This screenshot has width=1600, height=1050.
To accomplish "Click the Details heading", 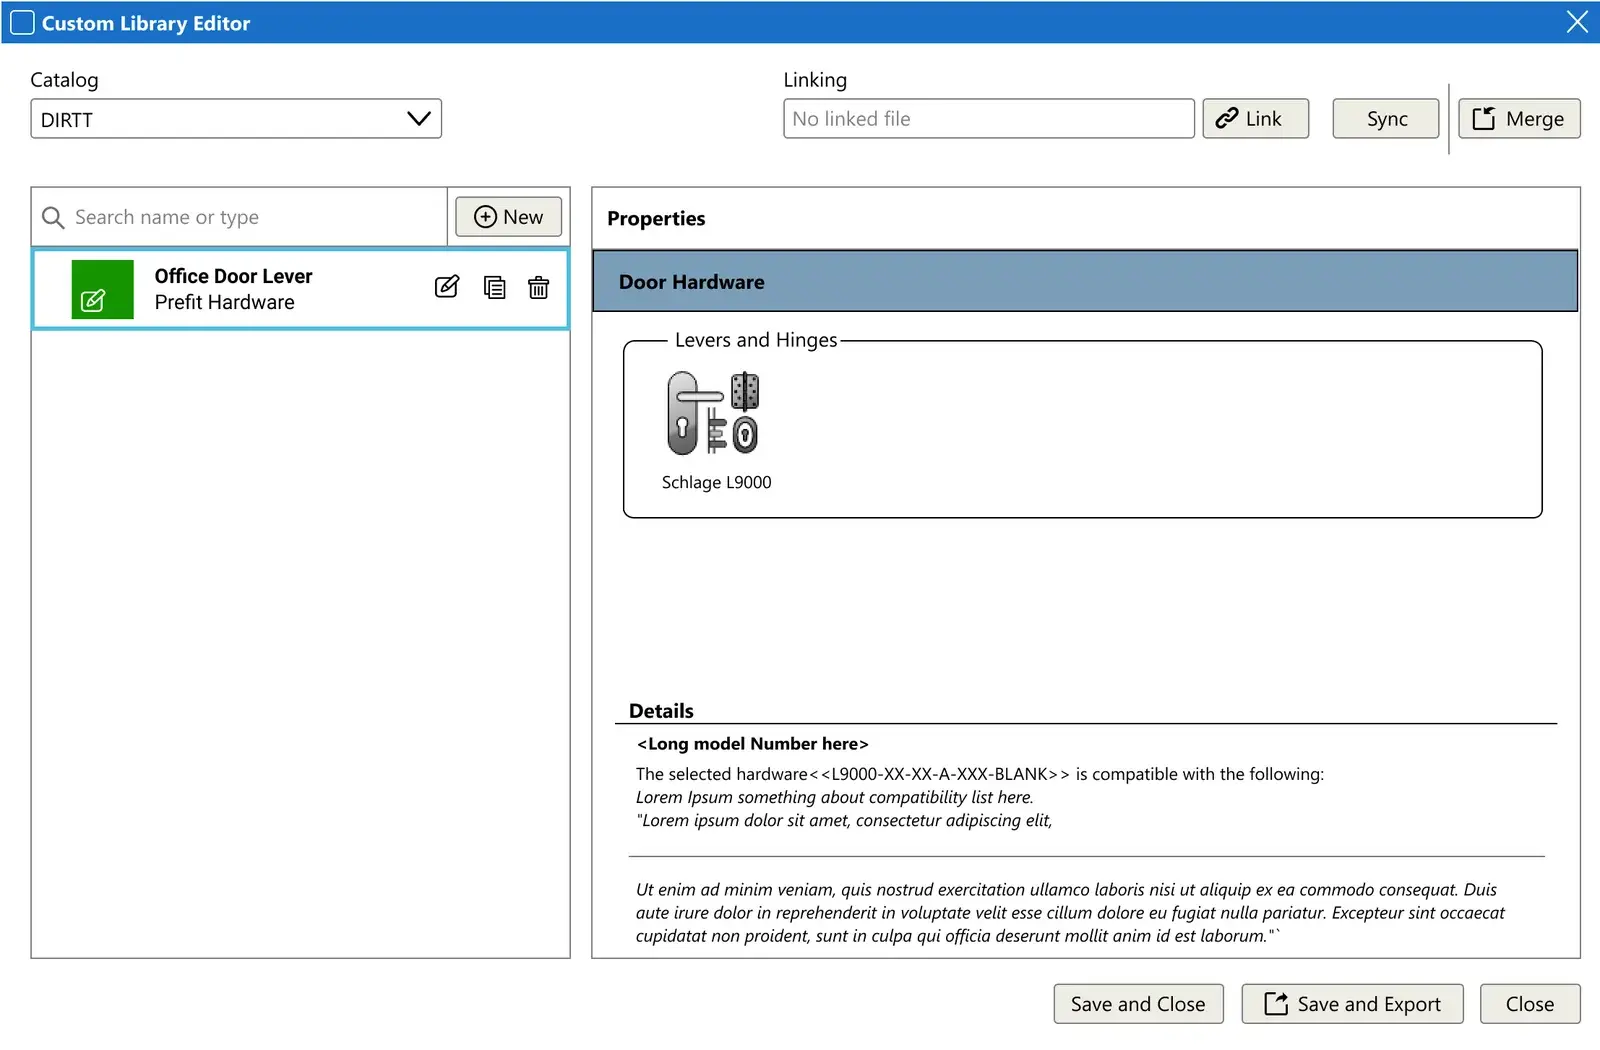I will [661, 711].
